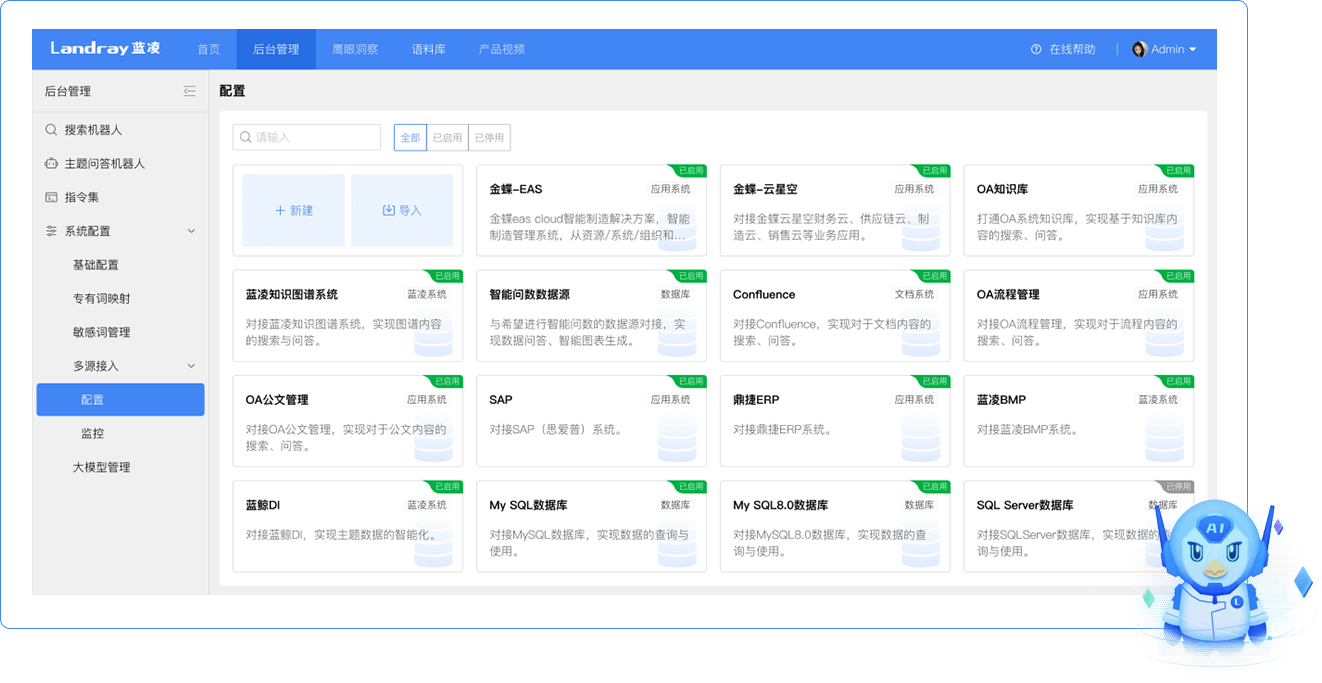Image resolution: width=1322 pixels, height=683 pixels.
Task: Click the topic Q&A robot icon
Action: pos(51,164)
